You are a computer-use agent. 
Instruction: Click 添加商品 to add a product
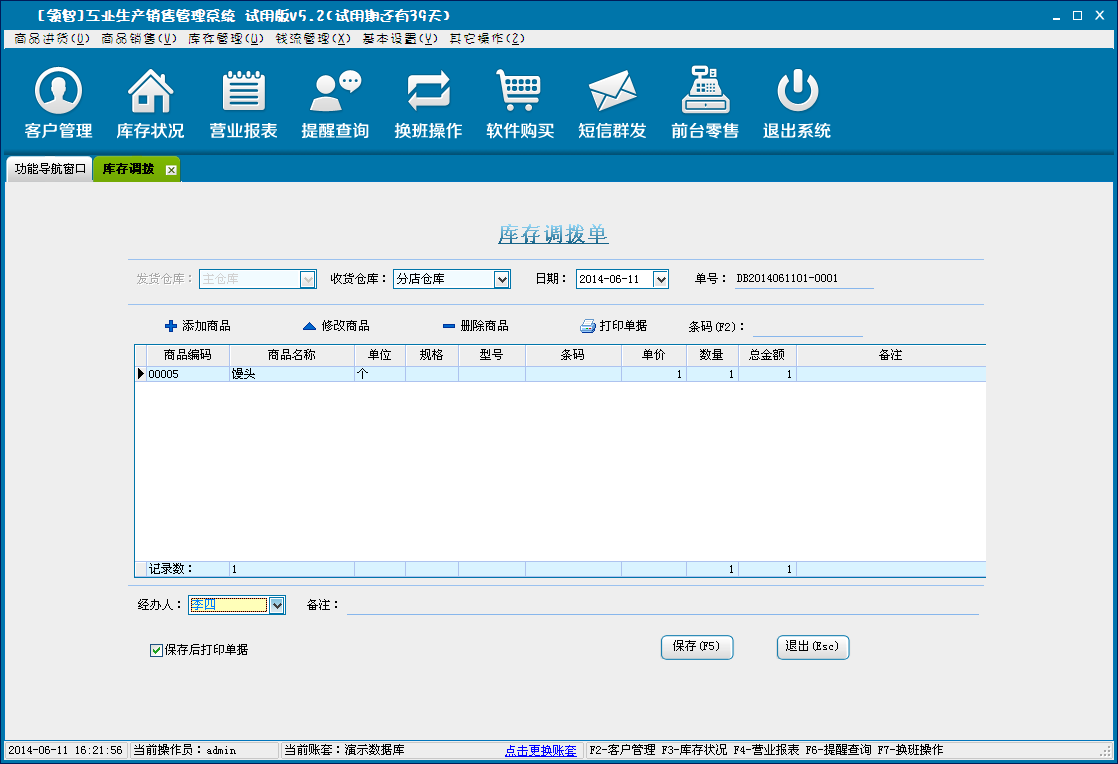[x=198, y=326]
